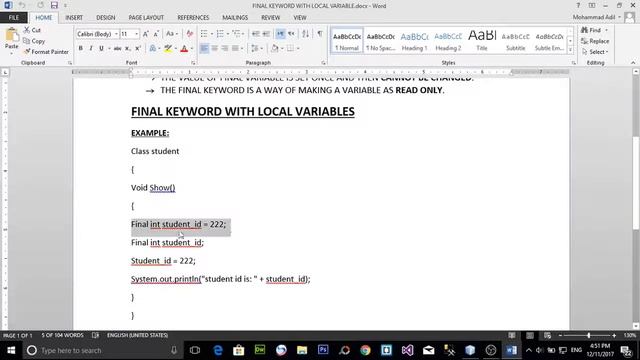Show or hide paragraph marks
Viewport: 640px width, 360px height.
[320, 34]
